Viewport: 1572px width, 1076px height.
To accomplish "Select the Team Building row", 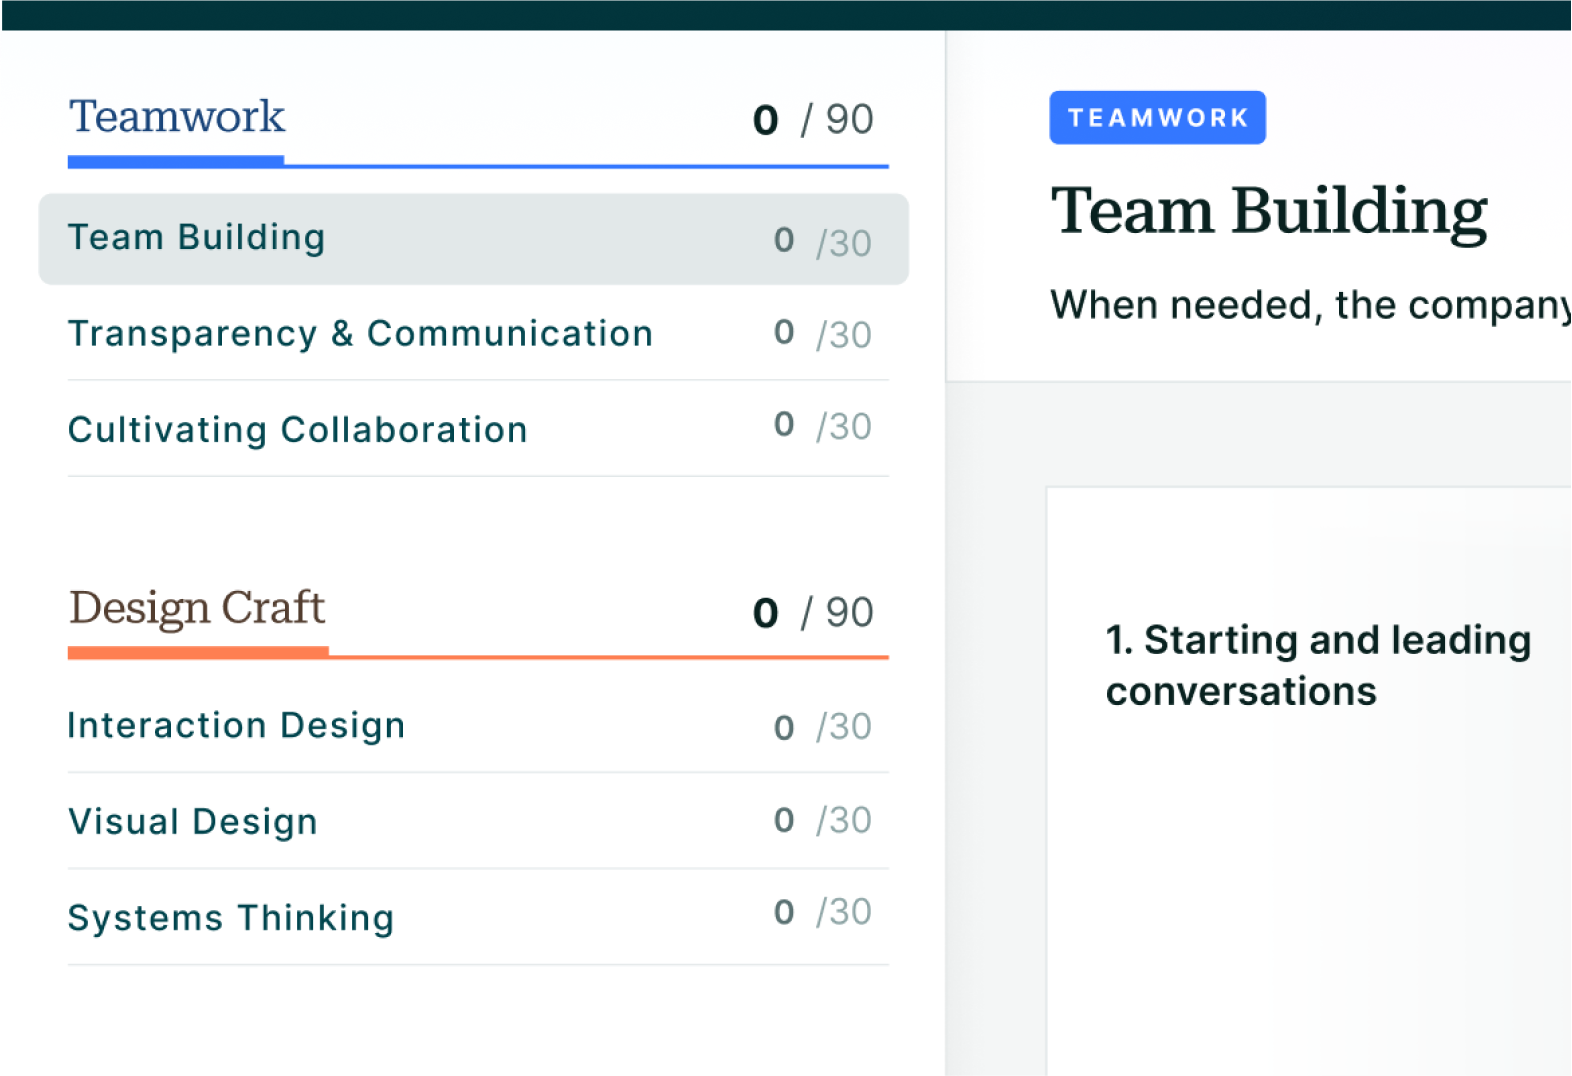I will [x=473, y=239].
